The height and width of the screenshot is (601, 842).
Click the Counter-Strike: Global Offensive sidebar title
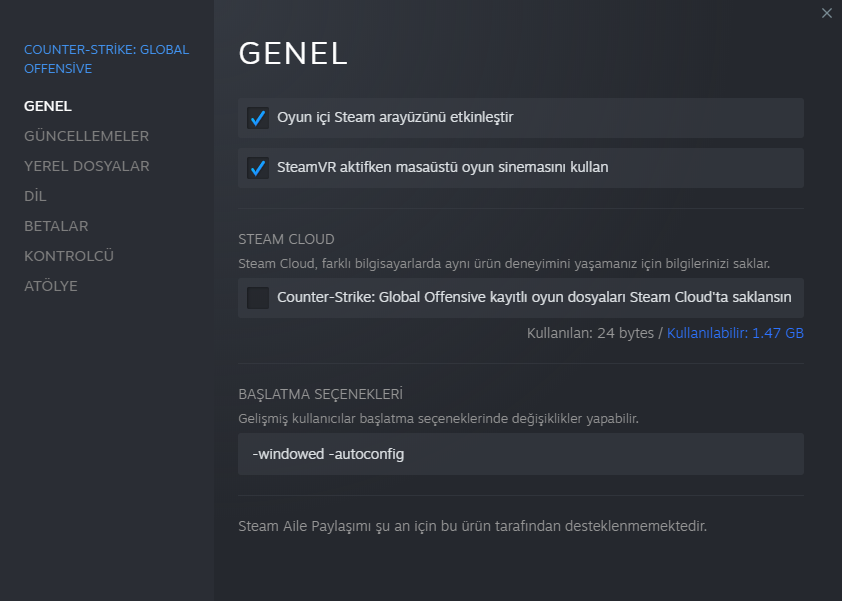pyautogui.click(x=106, y=59)
